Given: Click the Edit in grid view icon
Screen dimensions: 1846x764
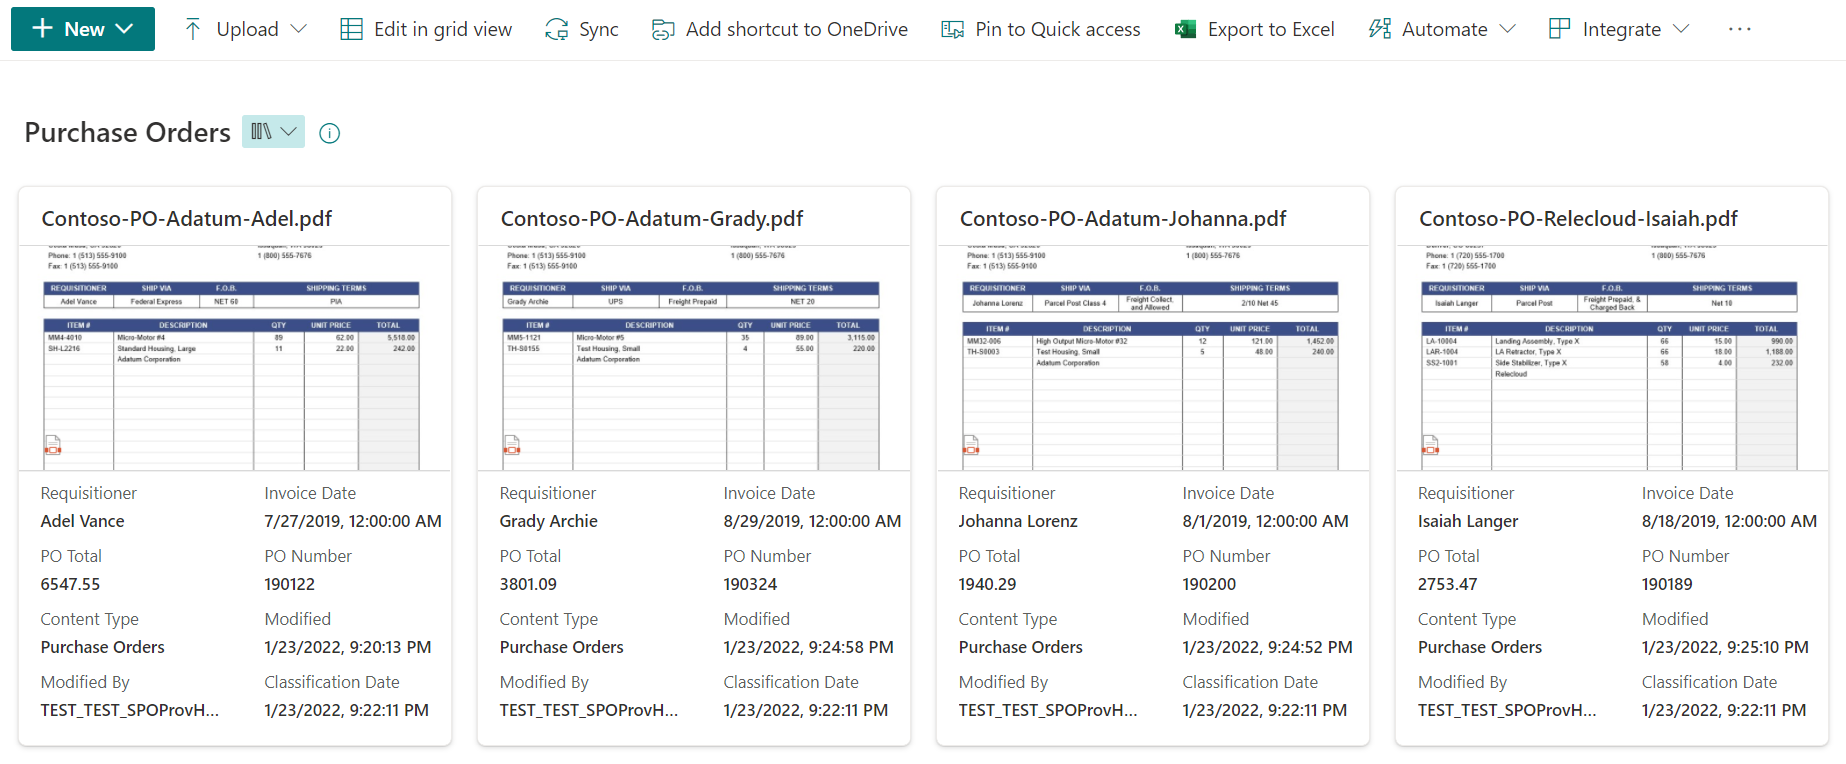Looking at the screenshot, I should coord(351,29).
